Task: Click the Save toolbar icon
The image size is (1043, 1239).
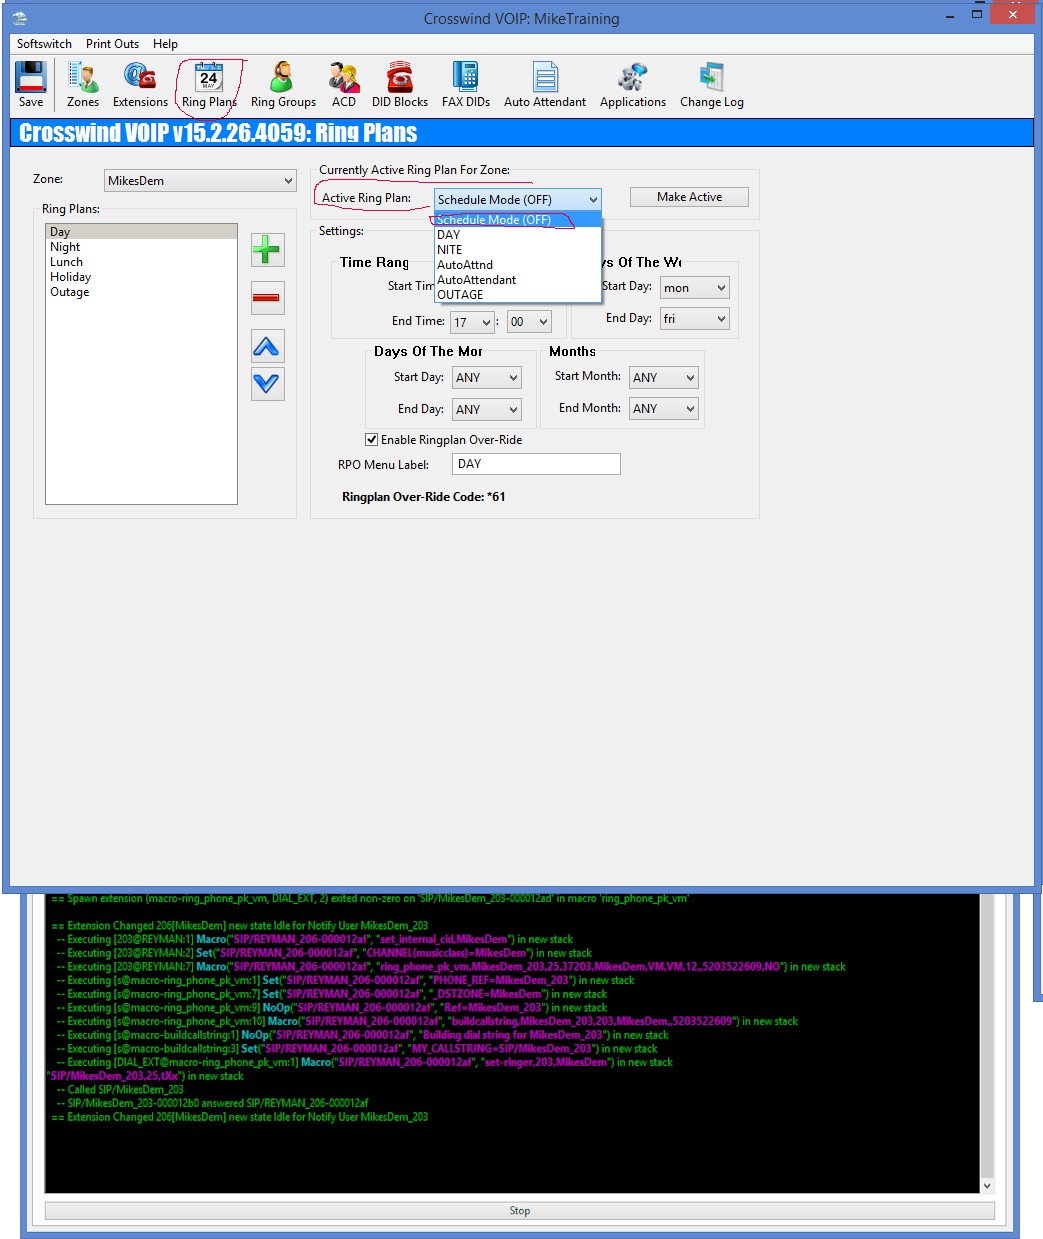Action: (31, 84)
